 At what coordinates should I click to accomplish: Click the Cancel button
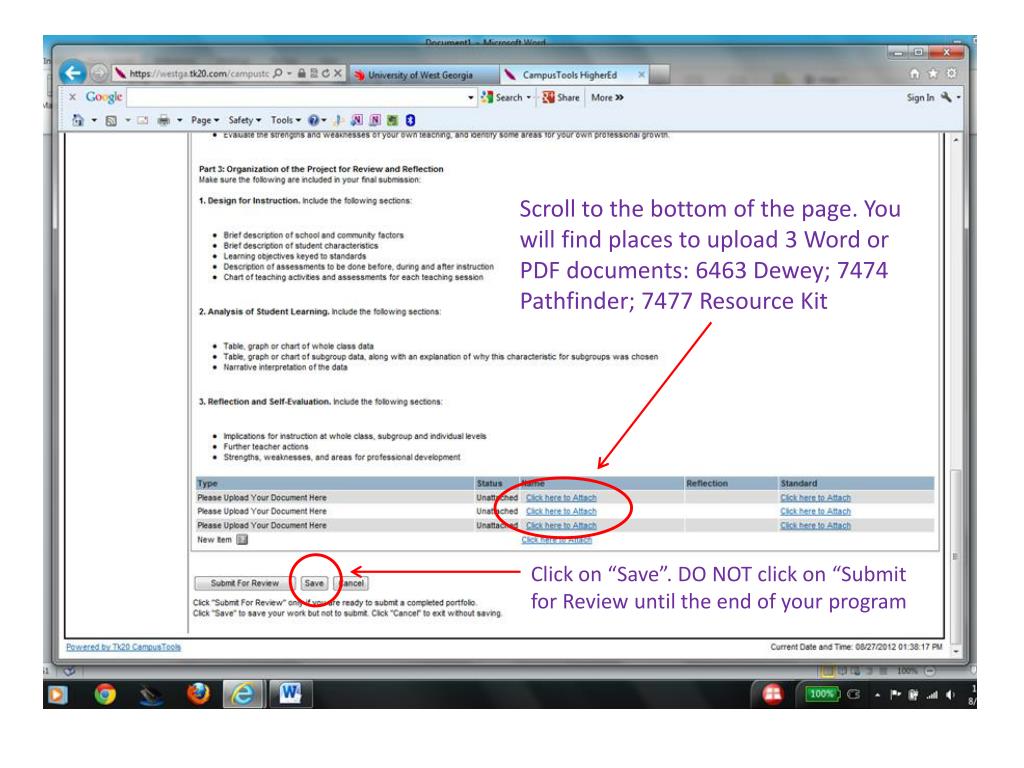point(351,583)
